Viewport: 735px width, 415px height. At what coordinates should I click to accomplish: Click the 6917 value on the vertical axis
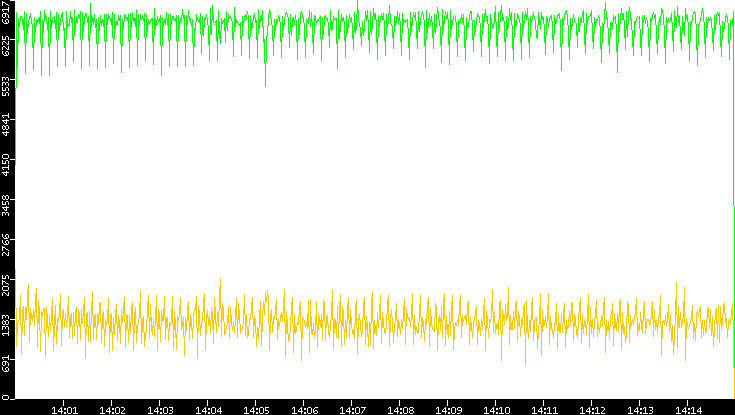pyautogui.click(x=6, y=12)
